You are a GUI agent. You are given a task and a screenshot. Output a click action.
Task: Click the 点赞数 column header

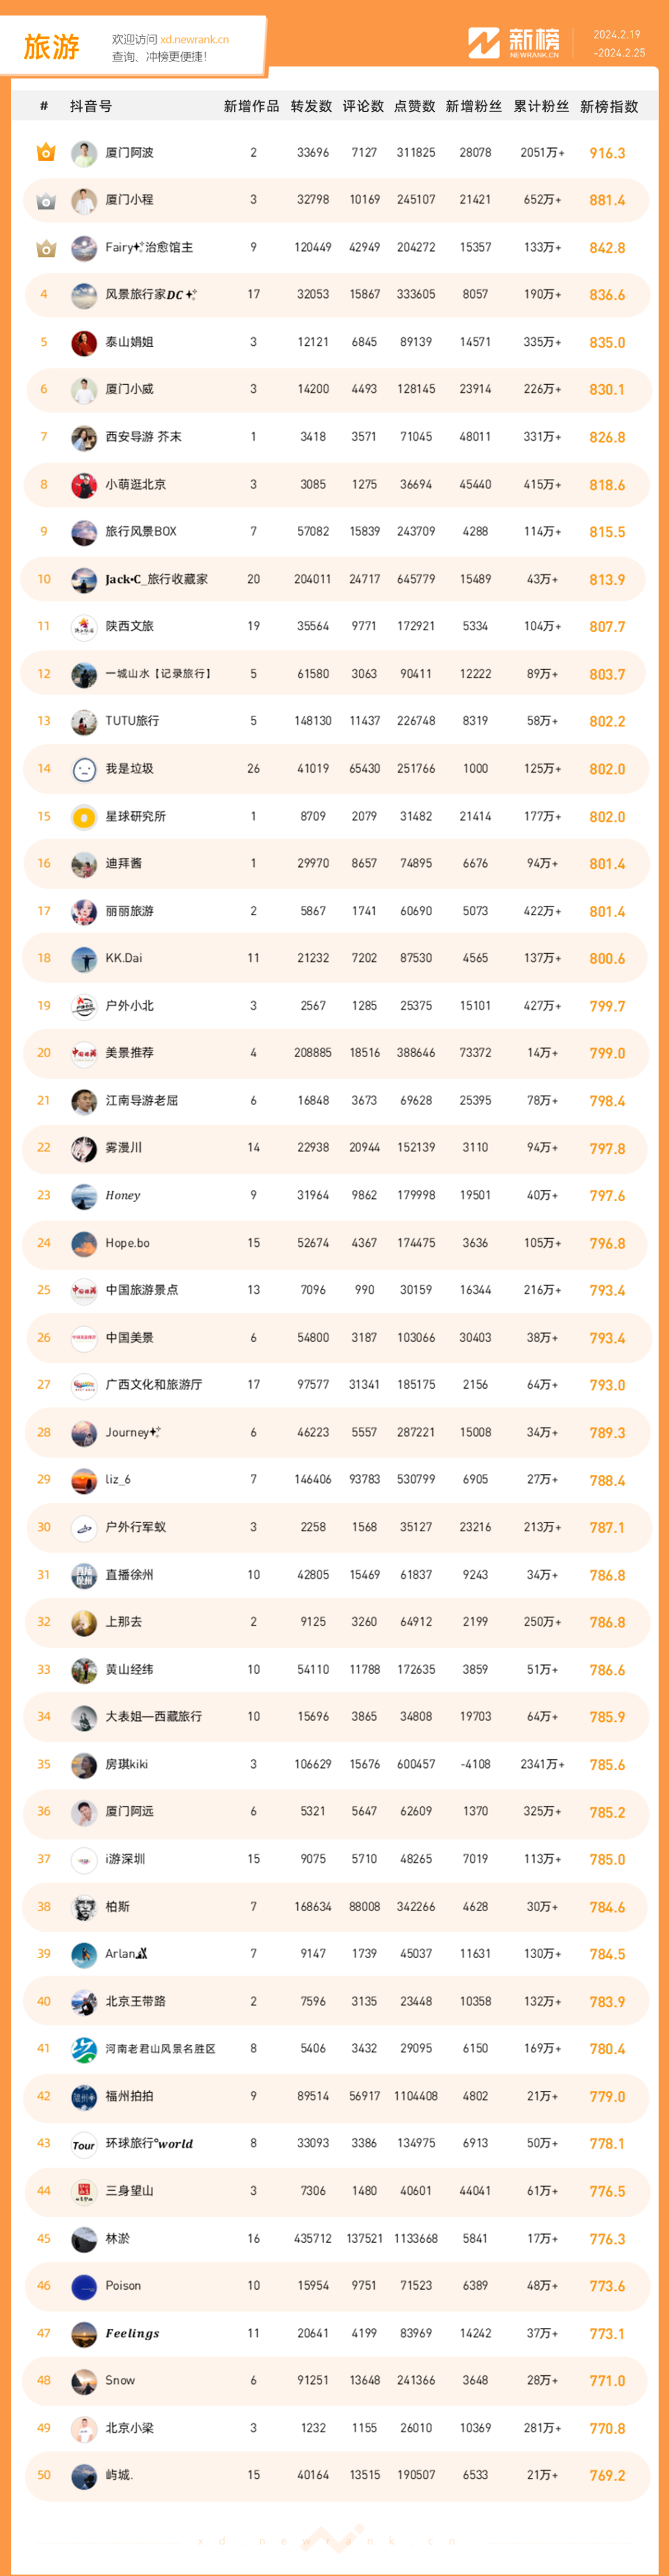(x=414, y=106)
